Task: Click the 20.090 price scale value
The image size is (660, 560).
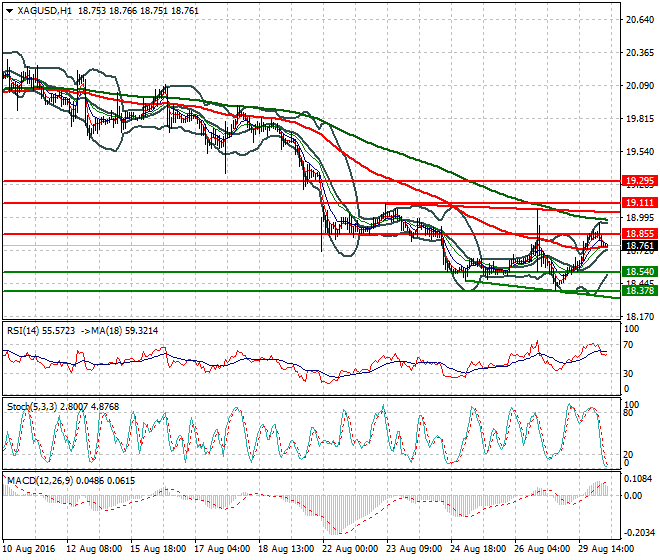Action: (x=640, y=86)
